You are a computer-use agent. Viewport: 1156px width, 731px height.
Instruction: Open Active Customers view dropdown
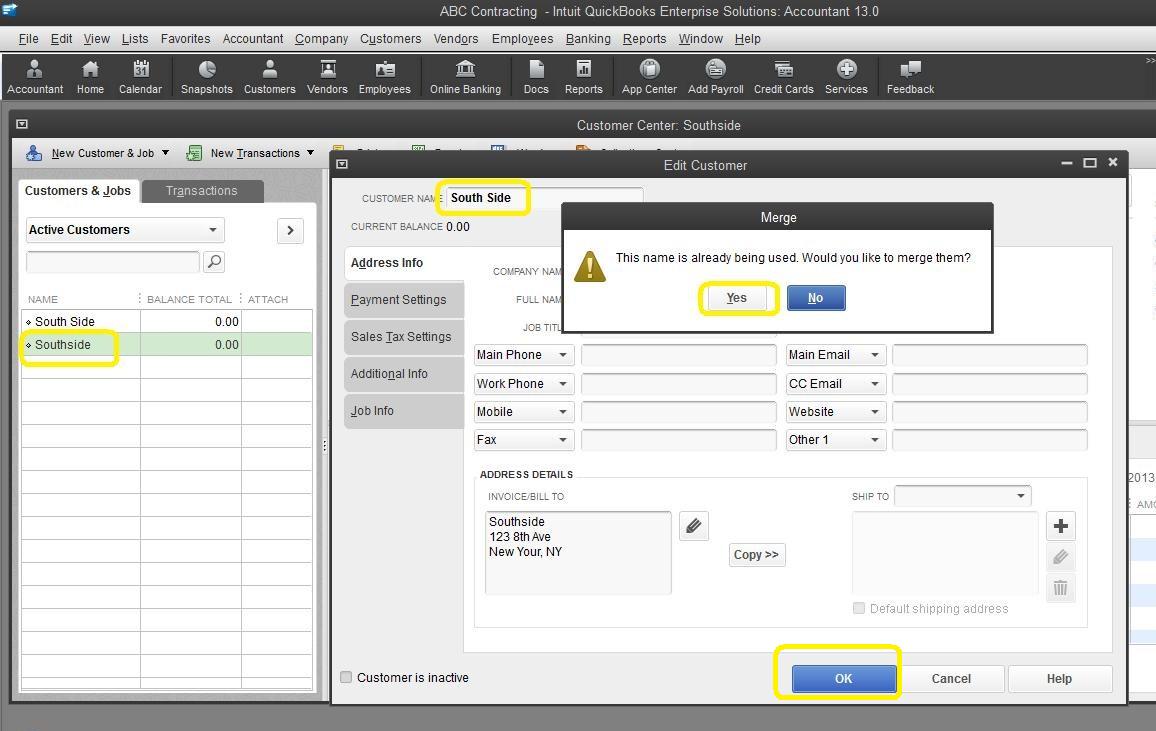pyautogui.click(x=125, y=230)
